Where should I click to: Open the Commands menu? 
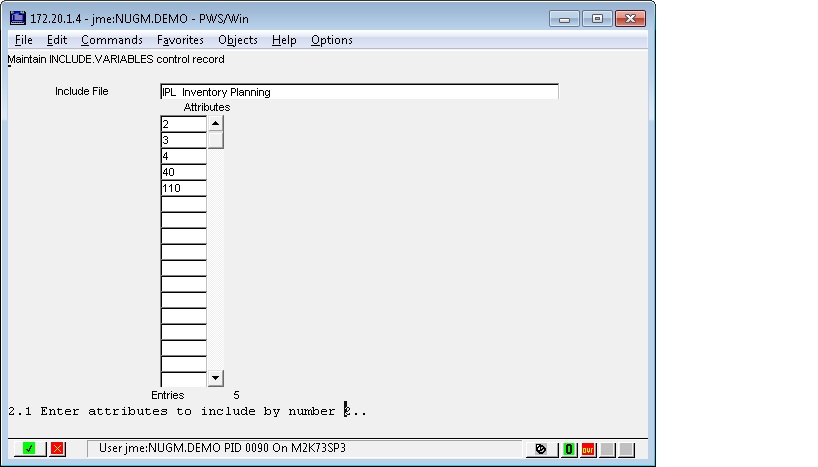point(112,40)
